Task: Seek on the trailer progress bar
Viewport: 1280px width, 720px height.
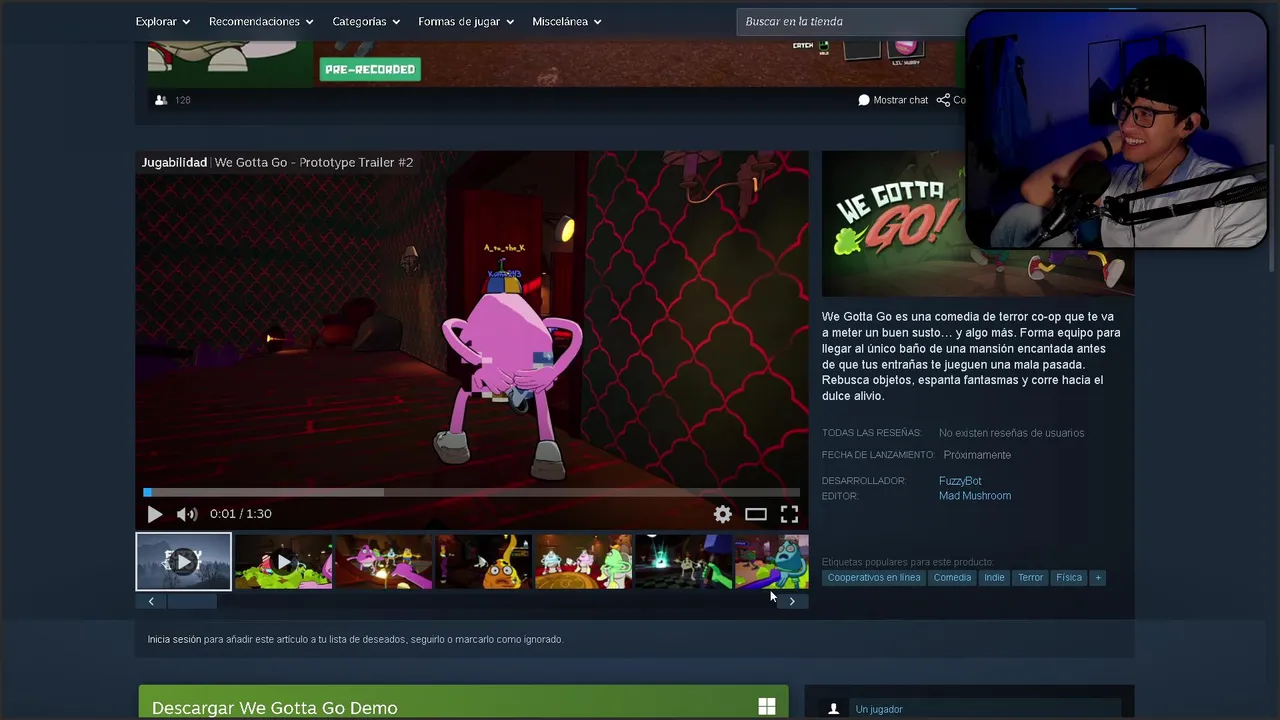Action: coord(472,492)
